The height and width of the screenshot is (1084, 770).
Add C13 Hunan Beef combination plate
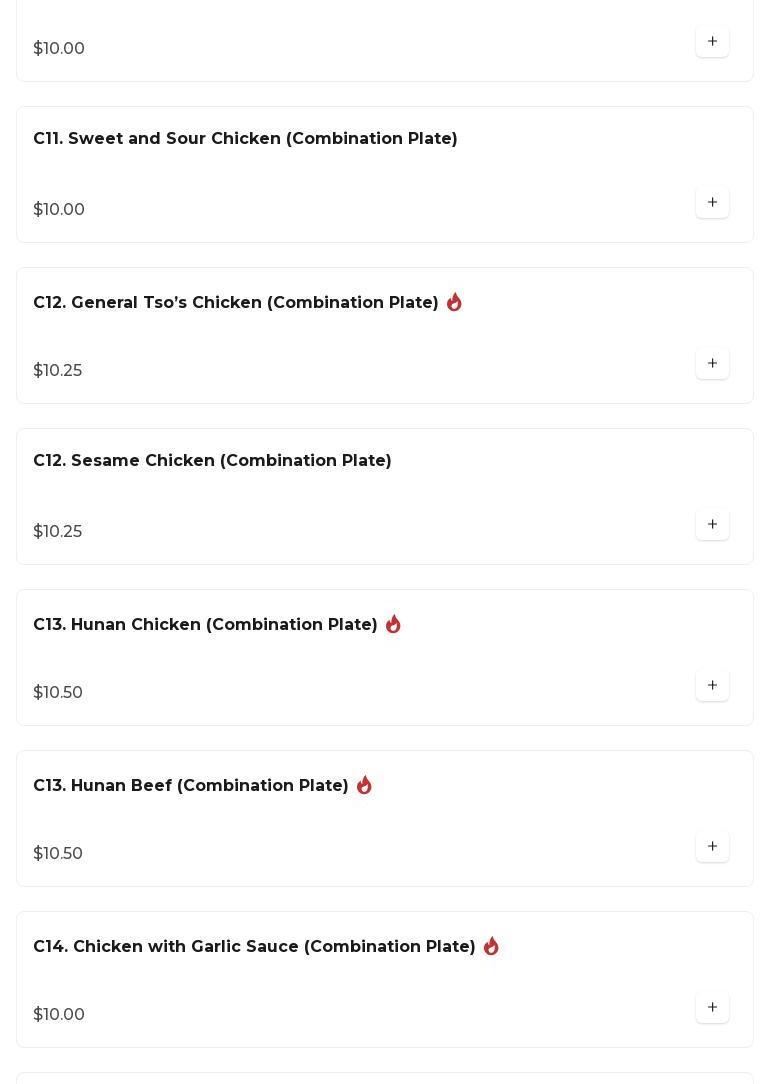712,847
